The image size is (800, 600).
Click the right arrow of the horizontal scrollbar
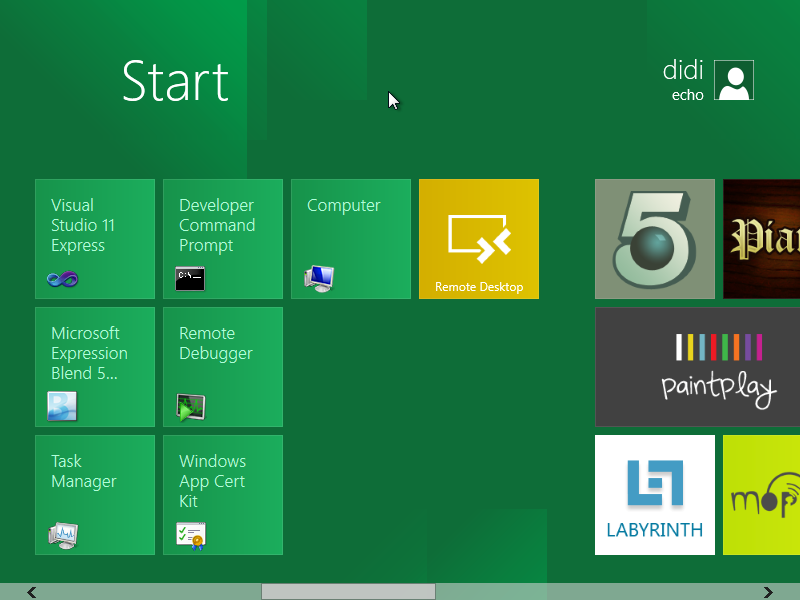coord(768,592)
